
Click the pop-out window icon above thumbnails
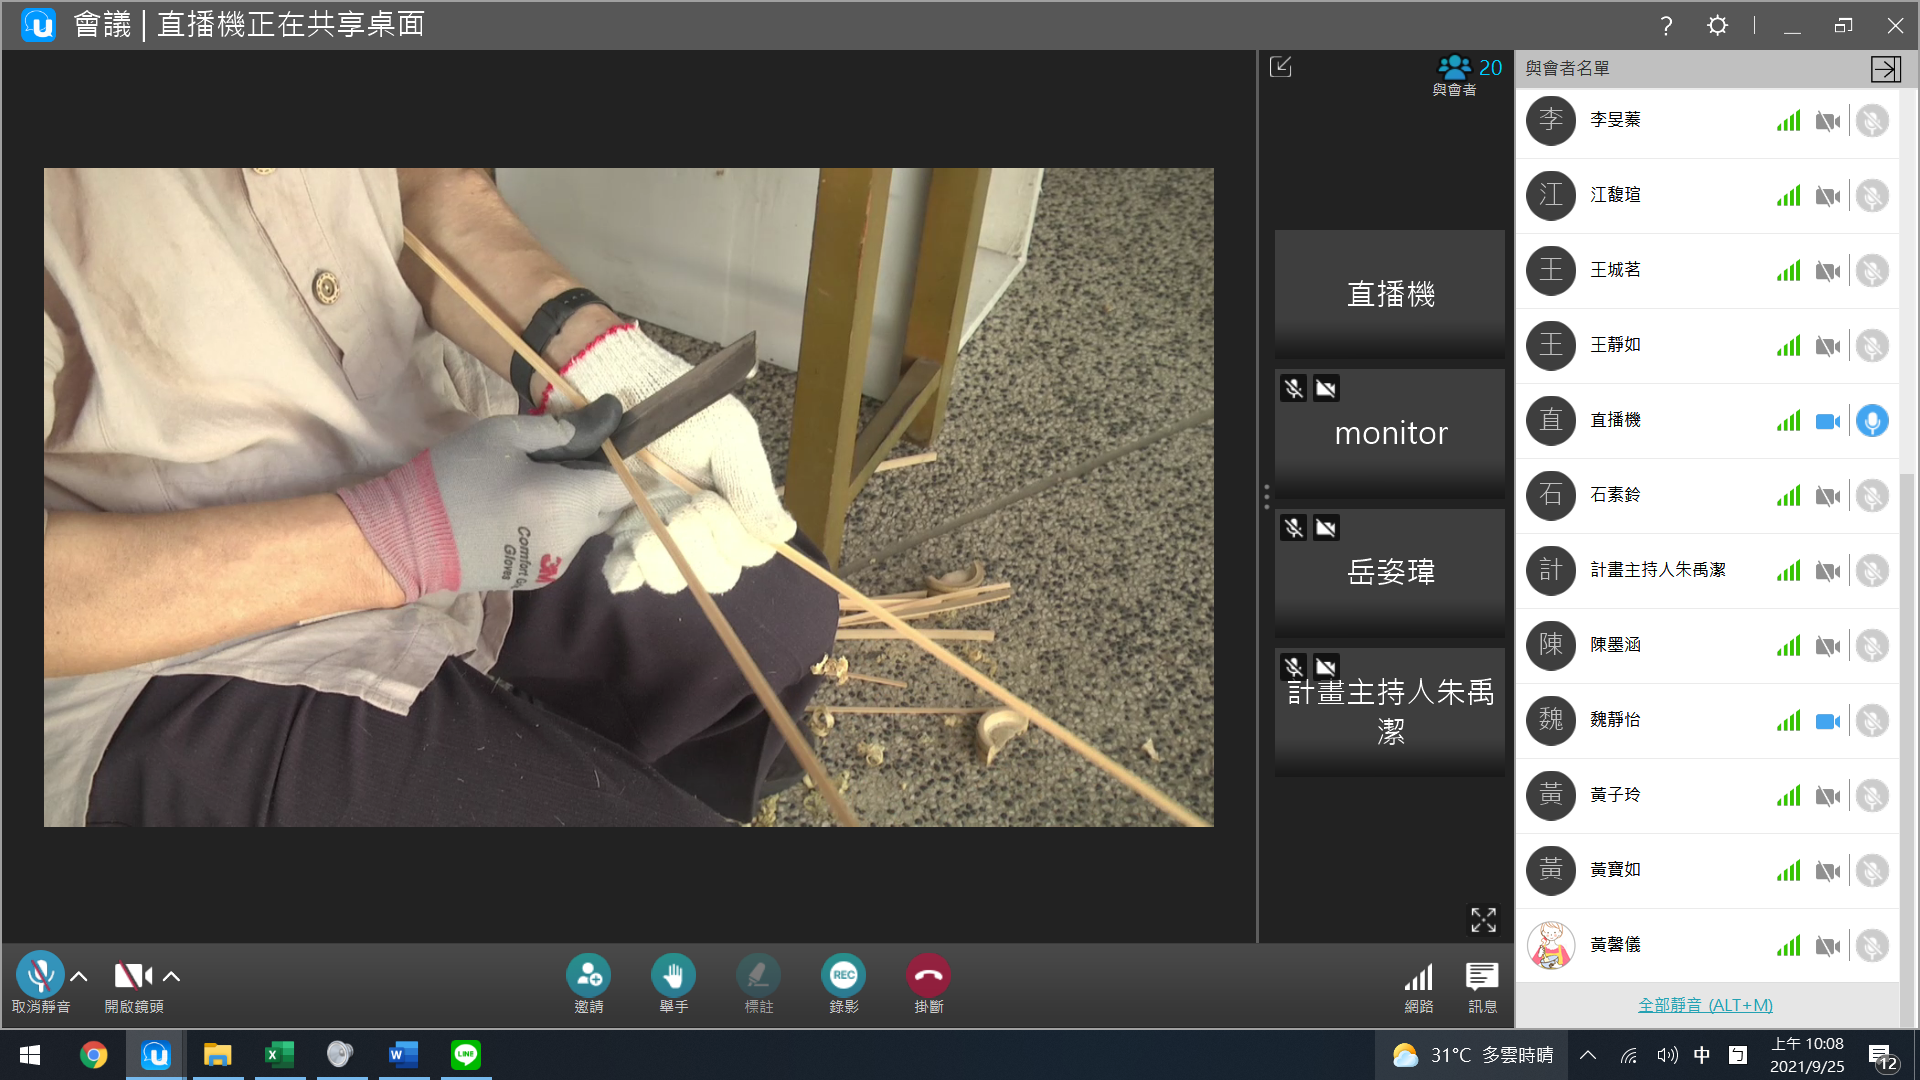tap(1281, 67)
